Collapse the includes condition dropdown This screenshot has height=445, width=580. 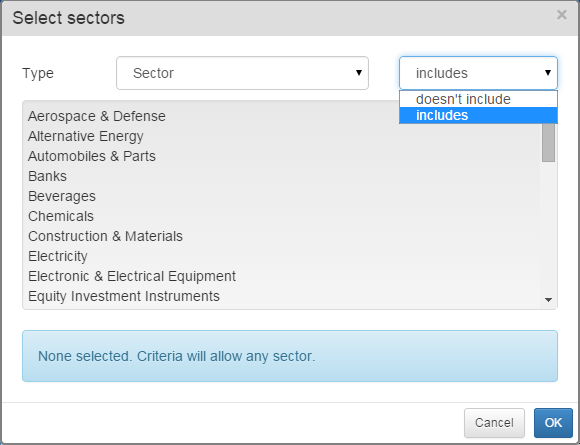pos(478,73)
